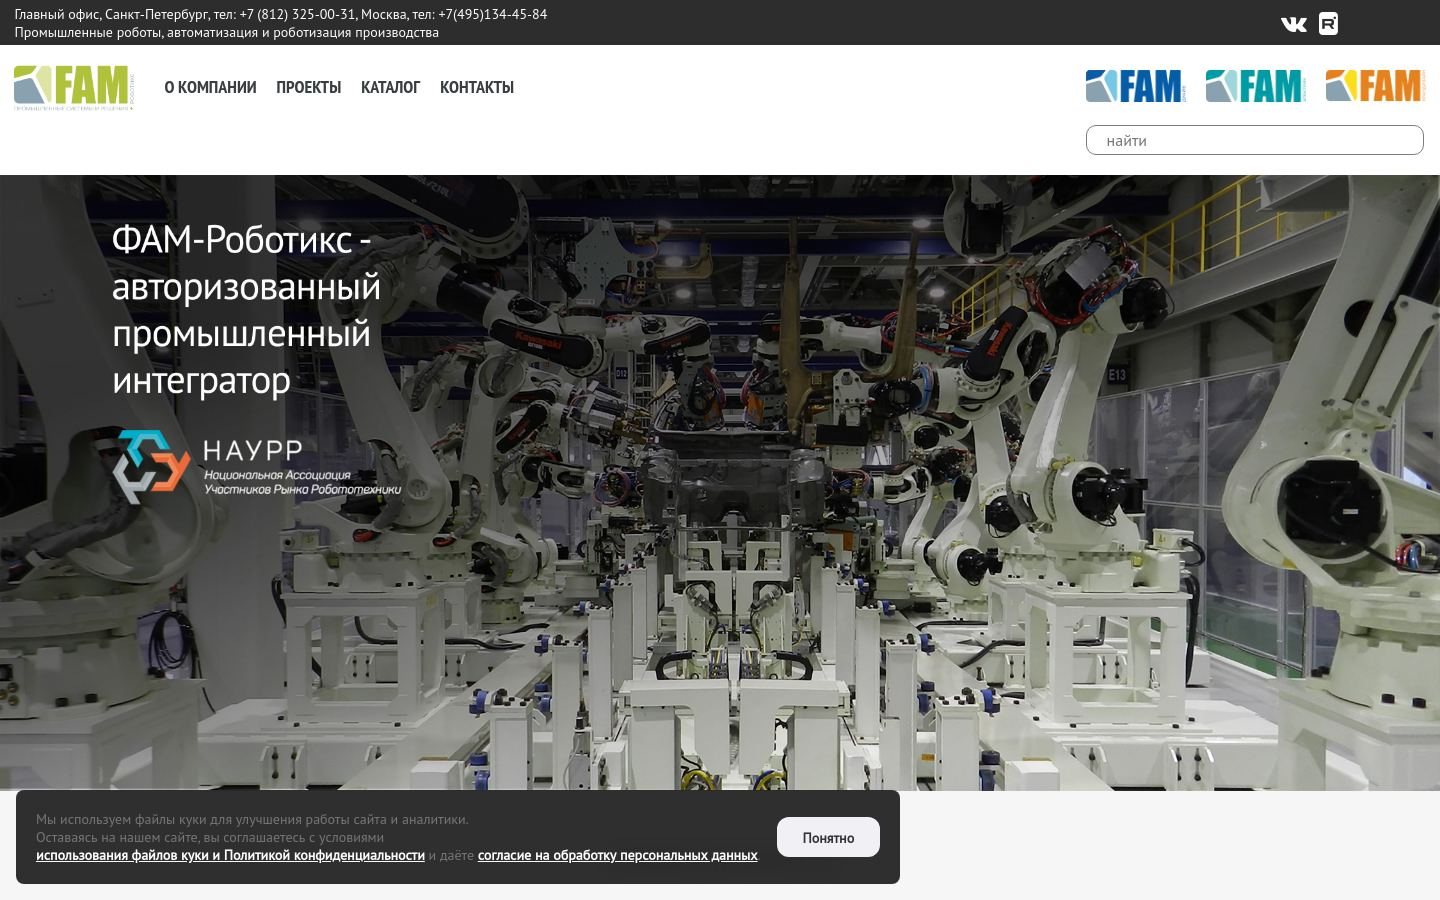Go to the КАТАЛОГ menu item
This screenshot has width=1440, height=900.
click(390, 87)
